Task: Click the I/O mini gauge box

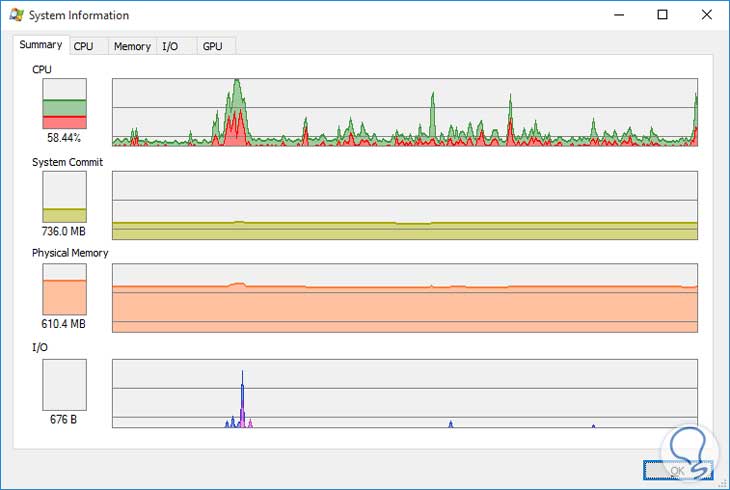Action: coord(65,385)
